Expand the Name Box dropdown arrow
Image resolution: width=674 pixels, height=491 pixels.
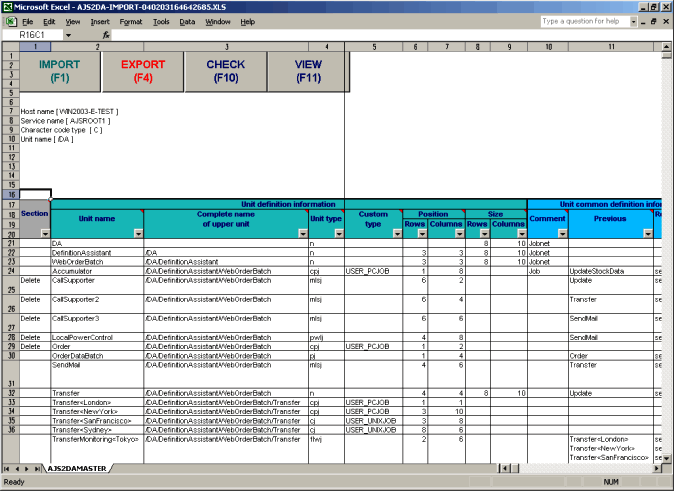[68, 34]
